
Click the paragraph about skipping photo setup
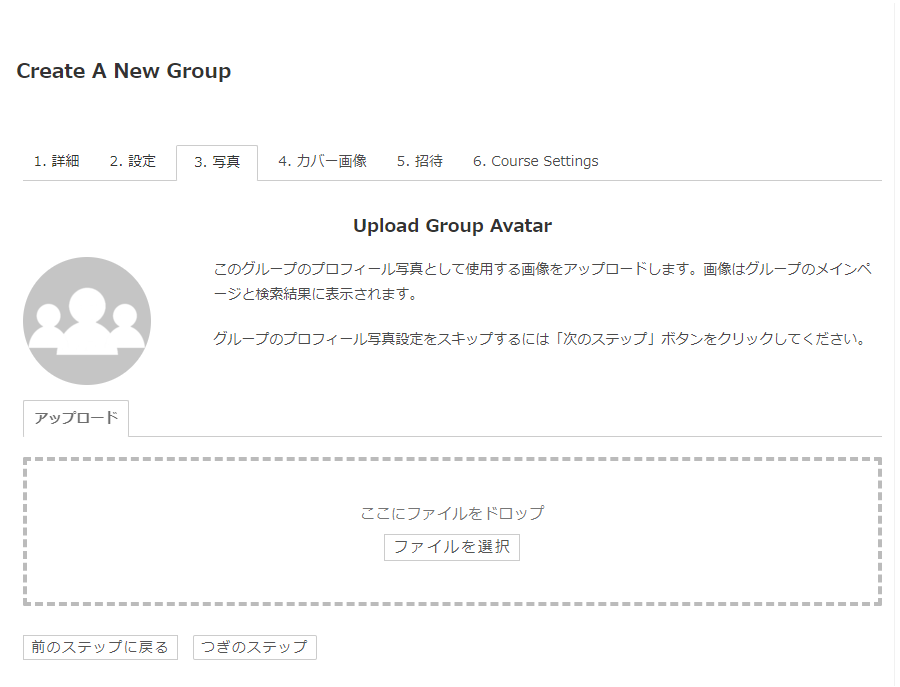click(x=540, y=339)
